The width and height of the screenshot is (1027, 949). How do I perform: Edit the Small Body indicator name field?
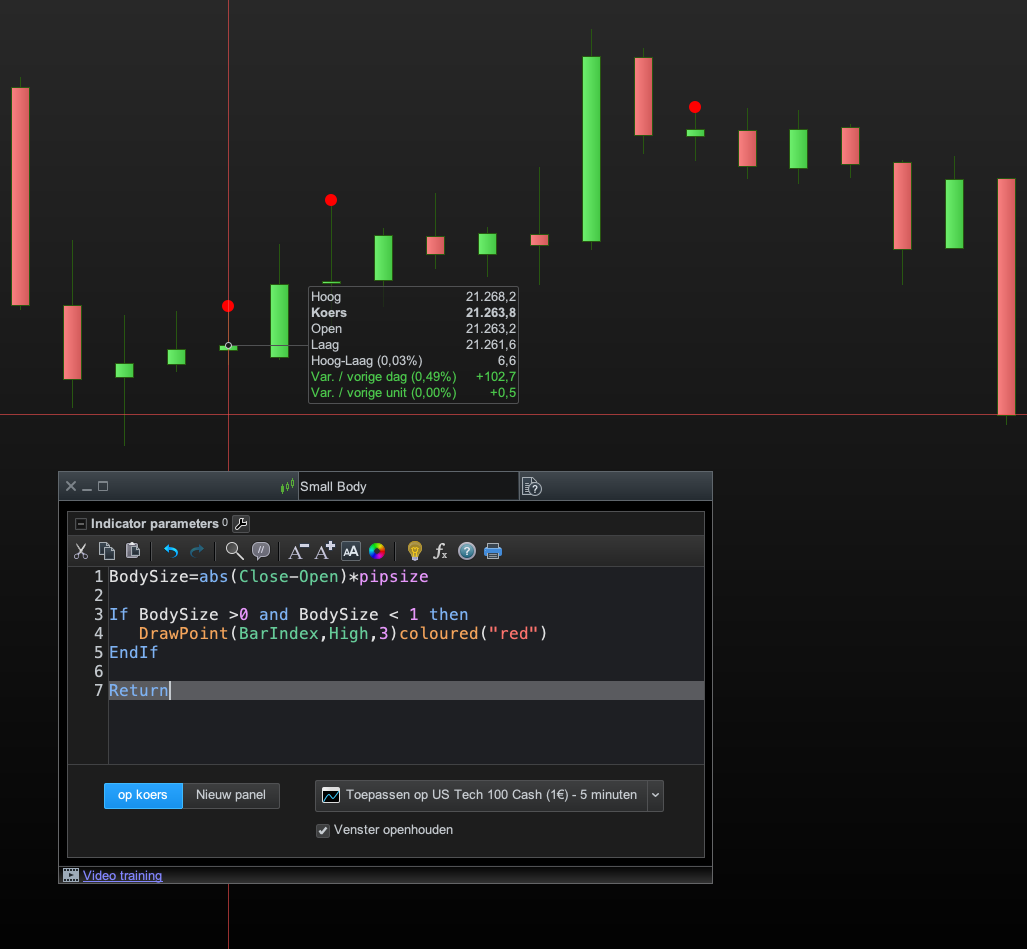[x=408, y=487]
